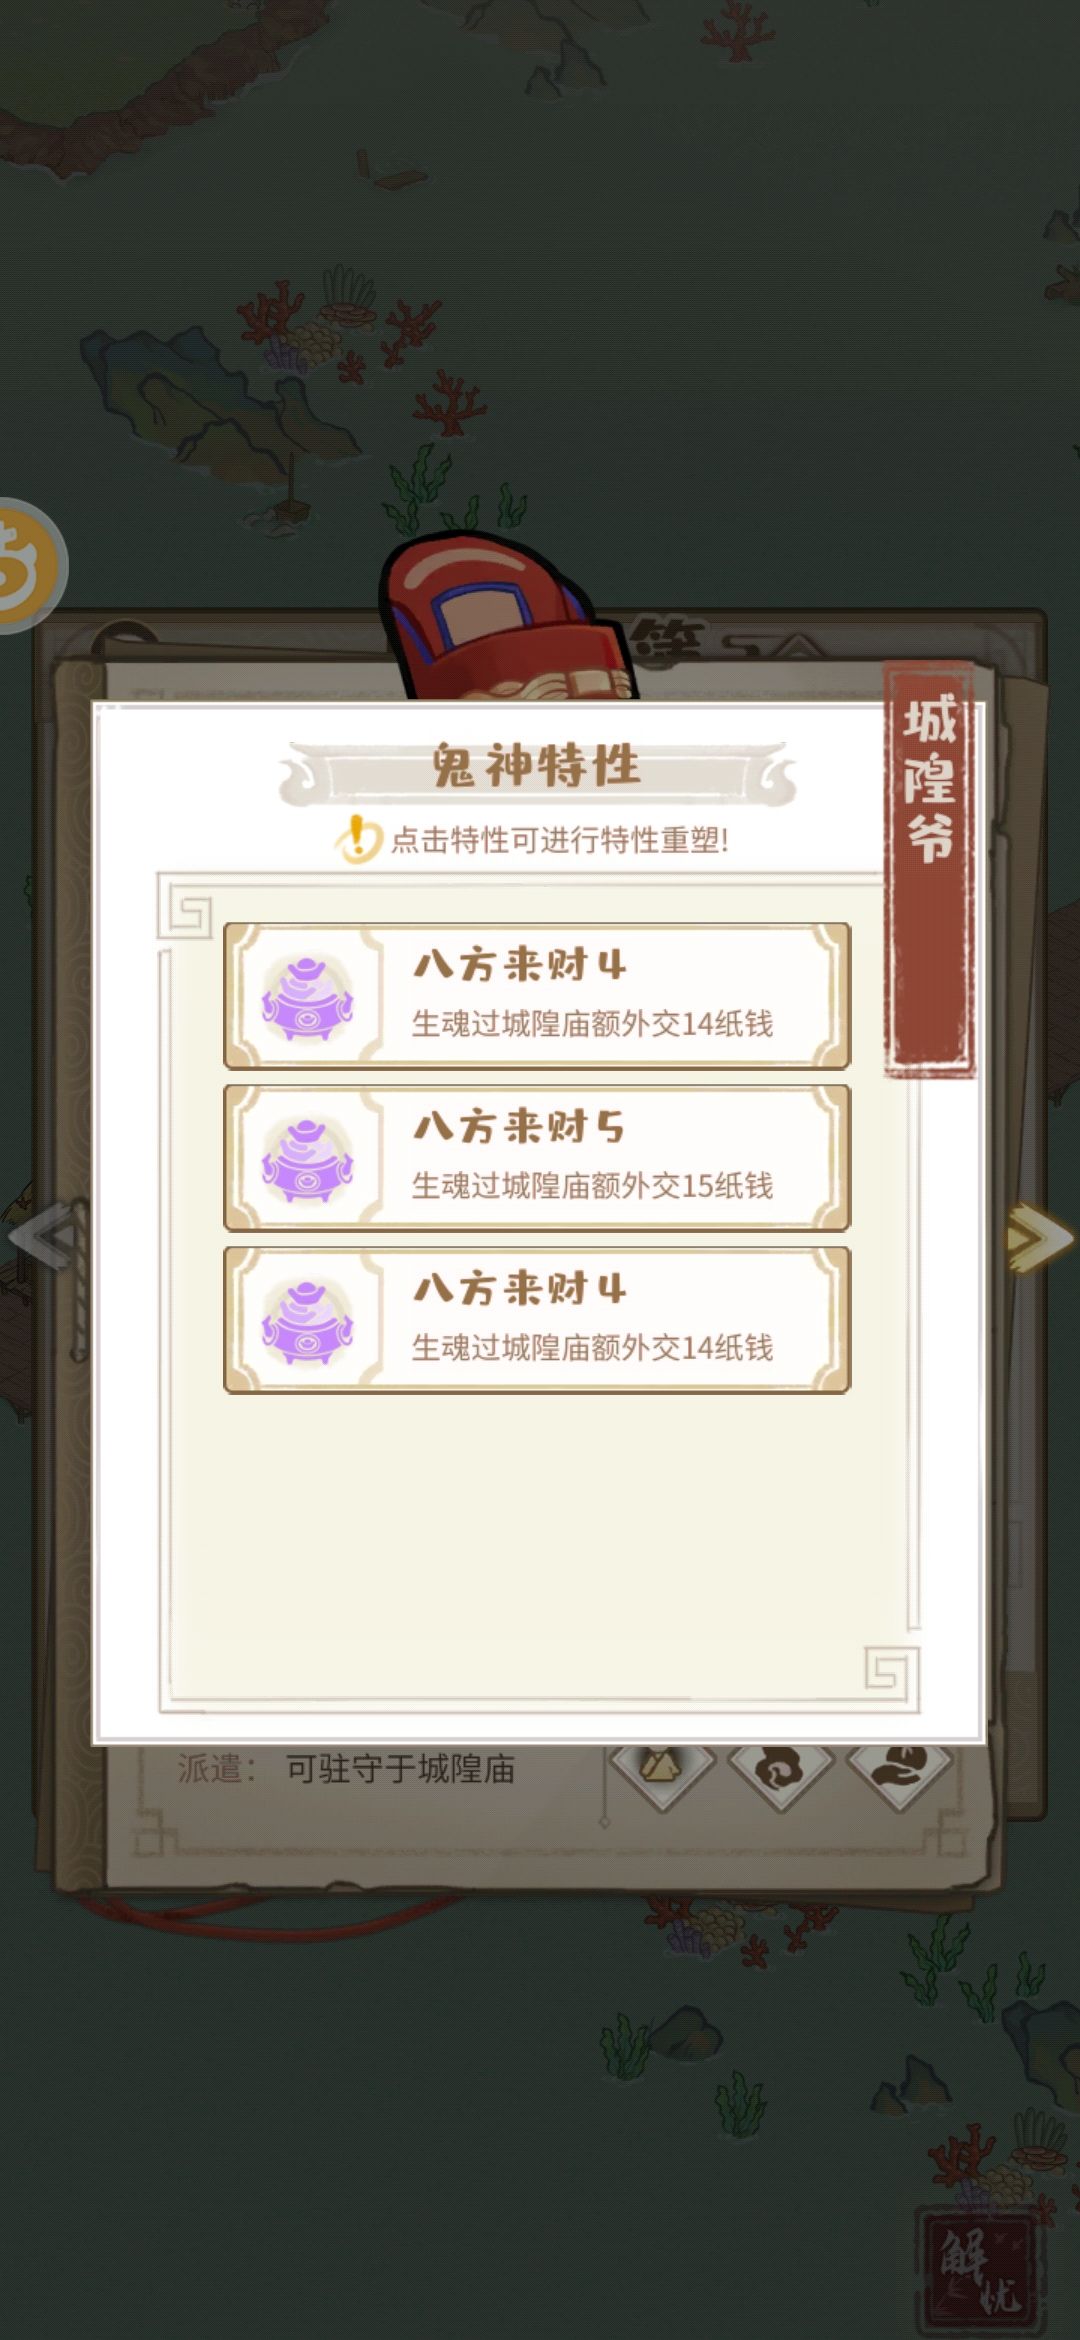Select the first 八方来财4 trait card
Viewport: 1080px width, 2340px height.
click(537, 996)
